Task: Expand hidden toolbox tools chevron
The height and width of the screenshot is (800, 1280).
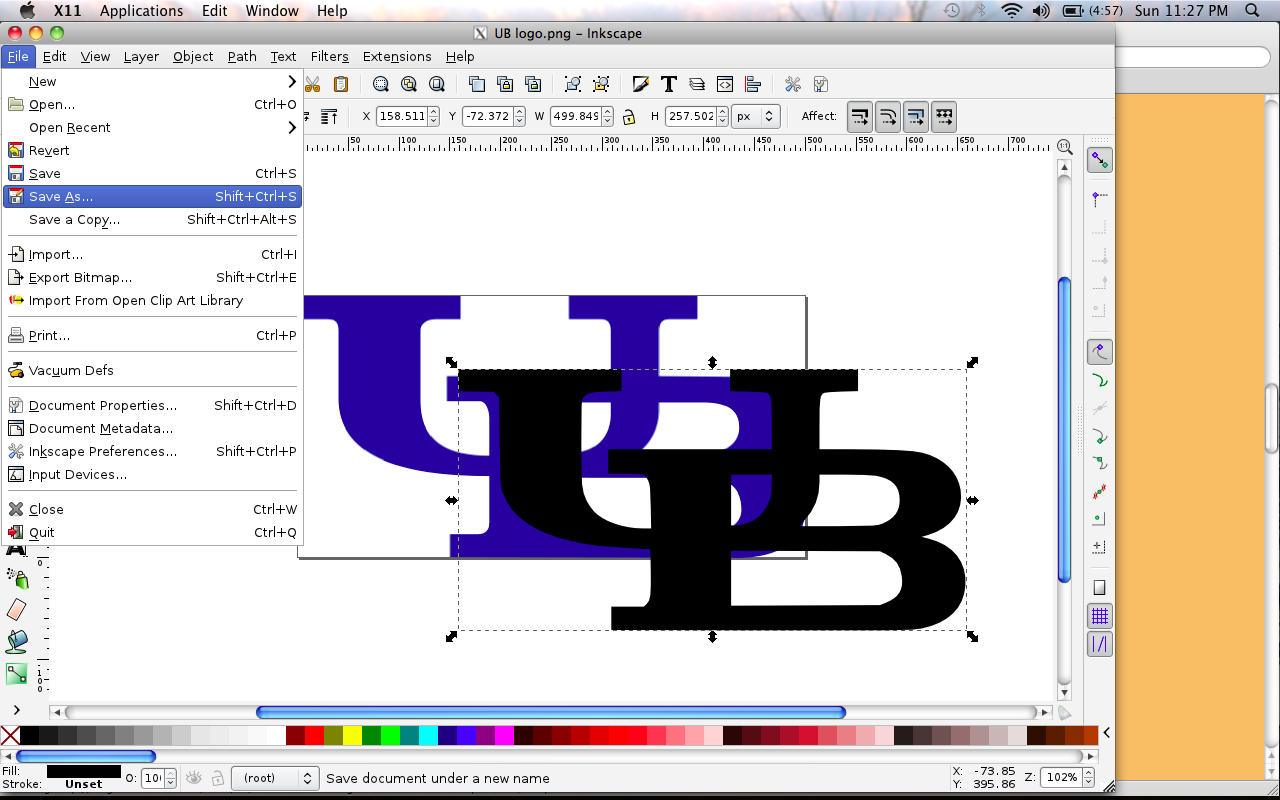Action: click(x=17, y=710)
